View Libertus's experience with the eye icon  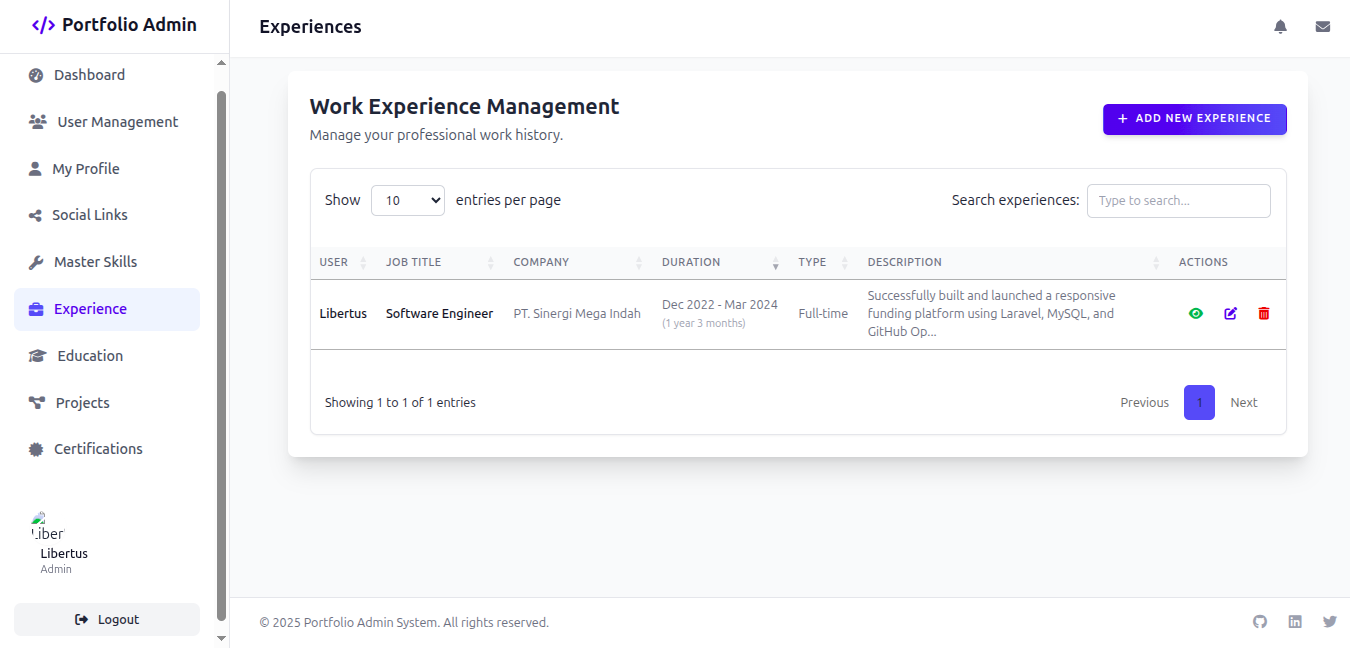click(x=1195, y=313)
